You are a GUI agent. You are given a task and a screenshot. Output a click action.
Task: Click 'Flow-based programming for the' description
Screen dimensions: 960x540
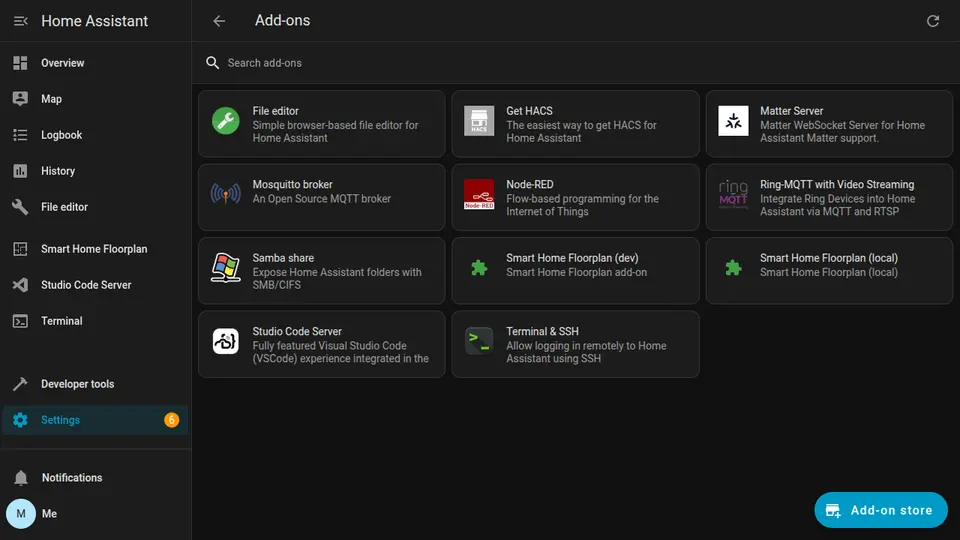tap(582, 198)
